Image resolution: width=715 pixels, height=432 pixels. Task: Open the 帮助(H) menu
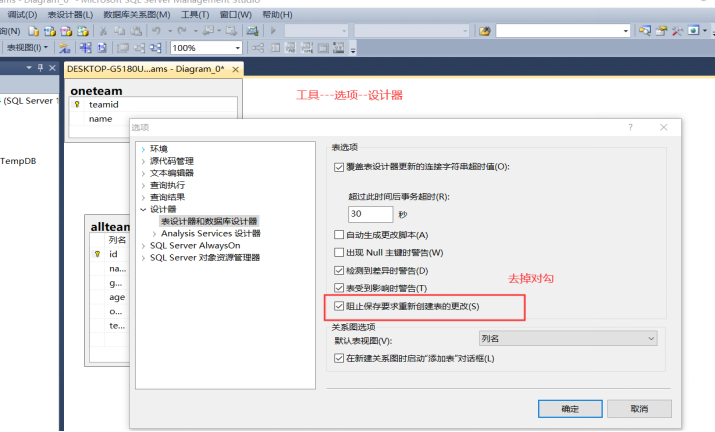tap(277, 15)
